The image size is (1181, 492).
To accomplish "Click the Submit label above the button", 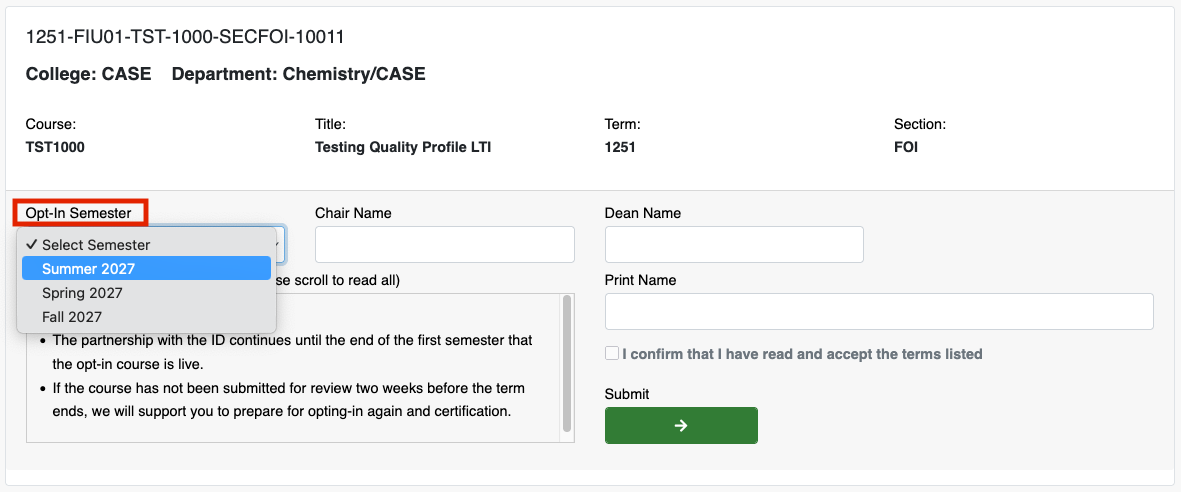I will (x=627, y=394).
